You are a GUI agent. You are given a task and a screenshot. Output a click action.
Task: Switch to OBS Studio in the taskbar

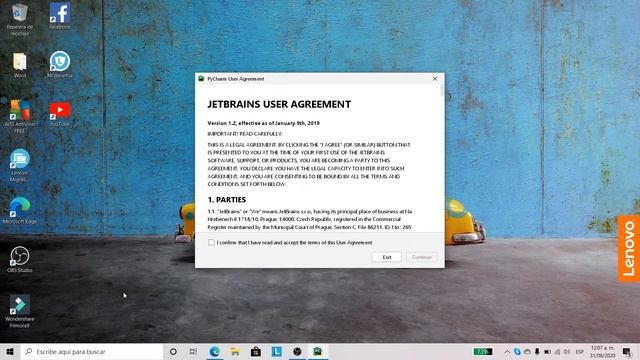click(297, 351)
